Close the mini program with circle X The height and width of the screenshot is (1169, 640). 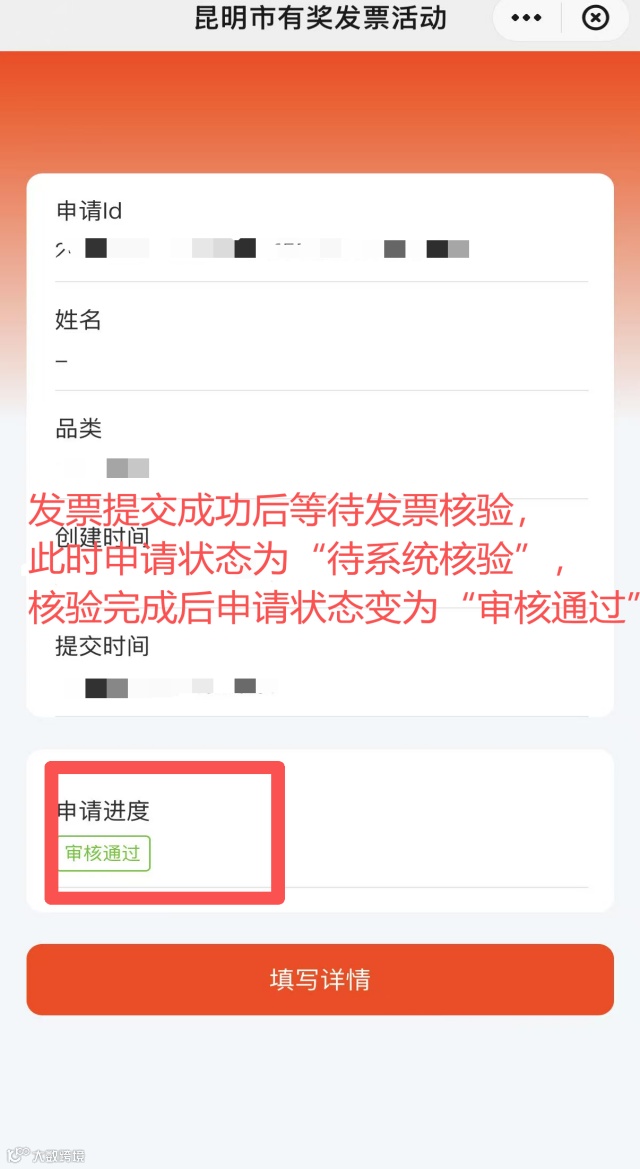(595, 17)
